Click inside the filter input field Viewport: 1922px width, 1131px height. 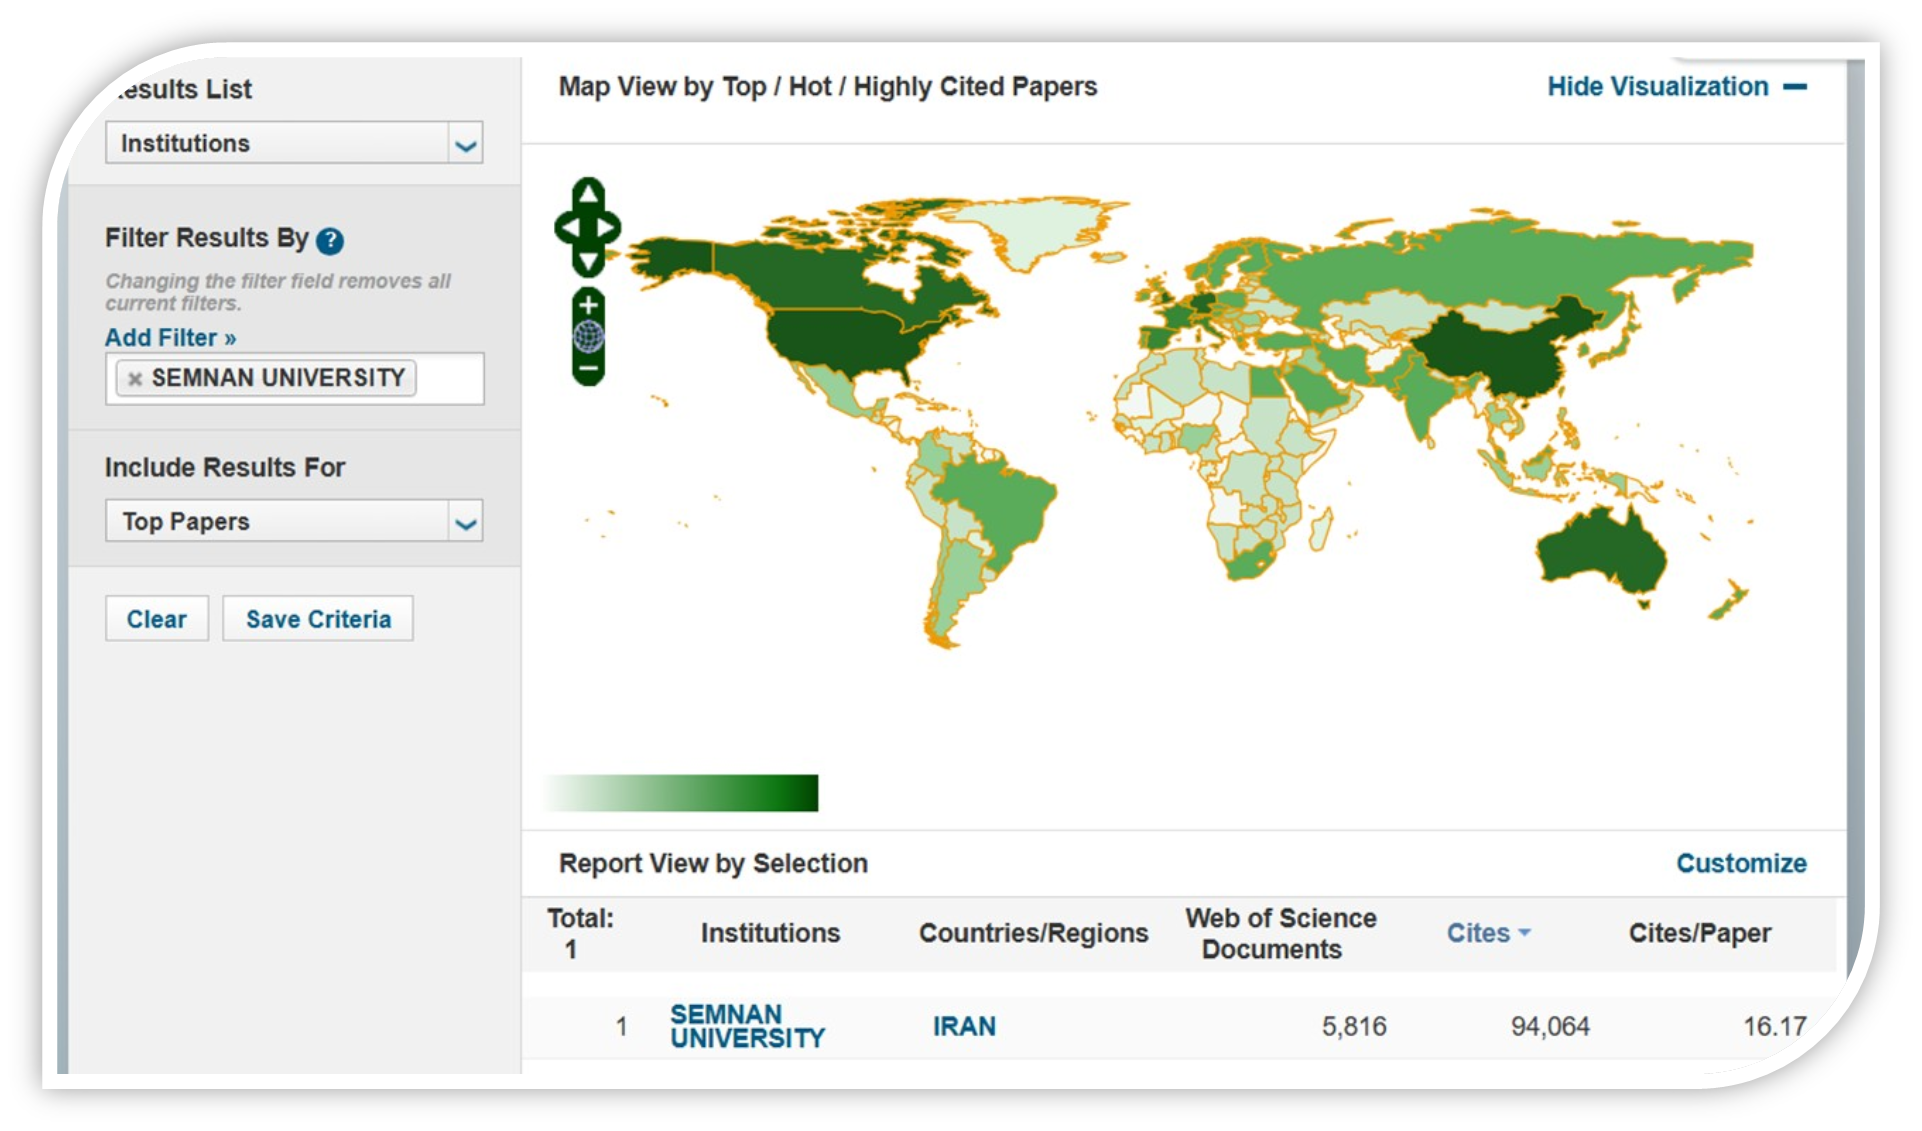pyautogui.click(x=449, y=379)
